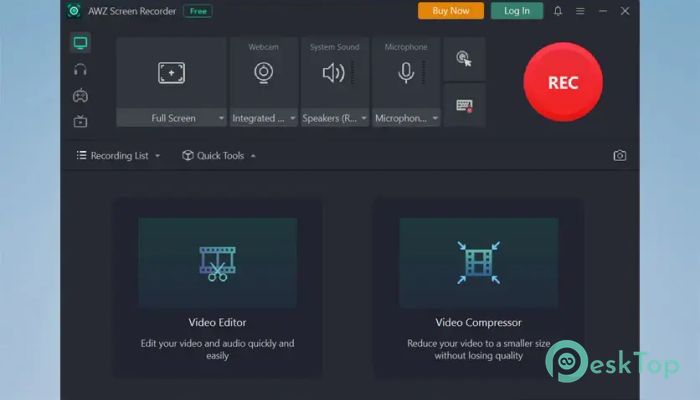Toggle the Microphone icon
The height and width of the screenshot is (400, 700).
[406, 73]
